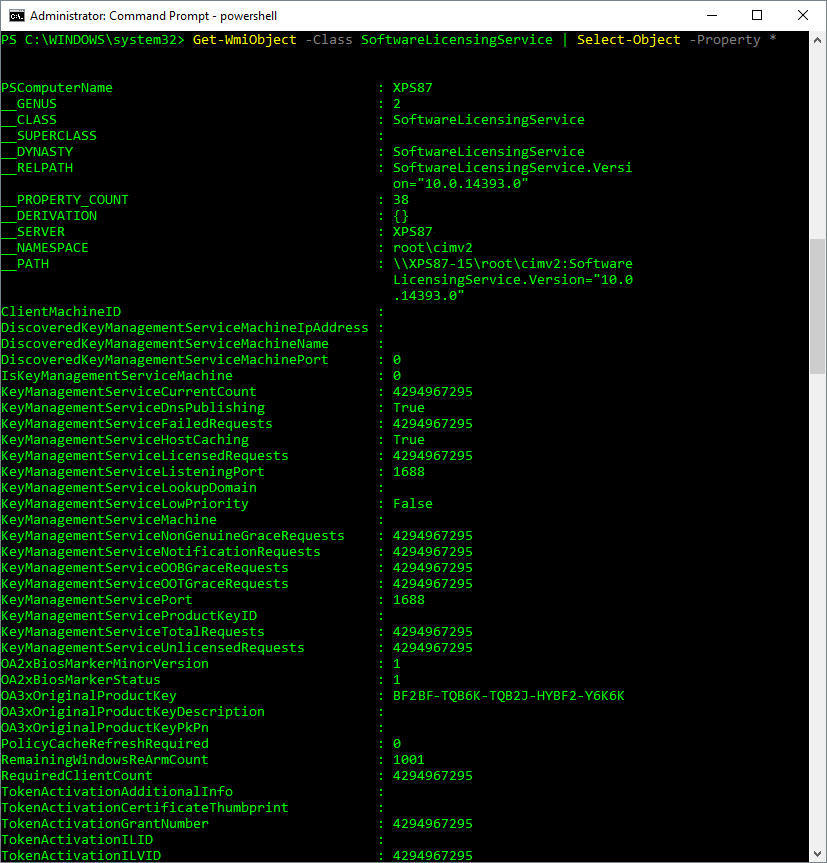Screen dimensions: 827x863
Task: Click the scrollbar down arrow
Action: pos(817,854)
